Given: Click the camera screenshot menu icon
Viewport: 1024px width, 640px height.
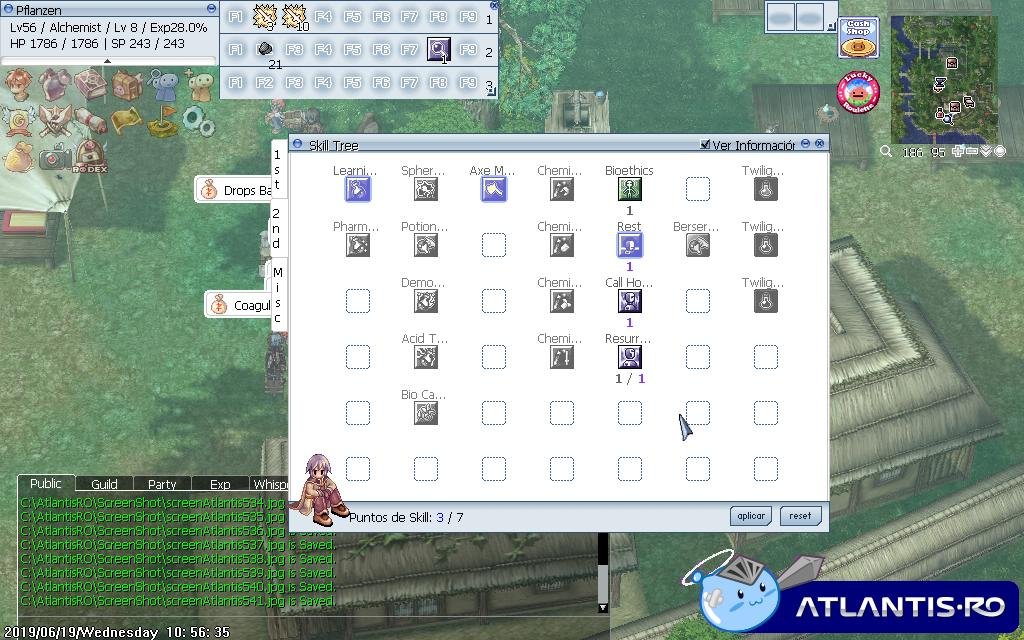Looking at the screenshot, I should 55,157.
